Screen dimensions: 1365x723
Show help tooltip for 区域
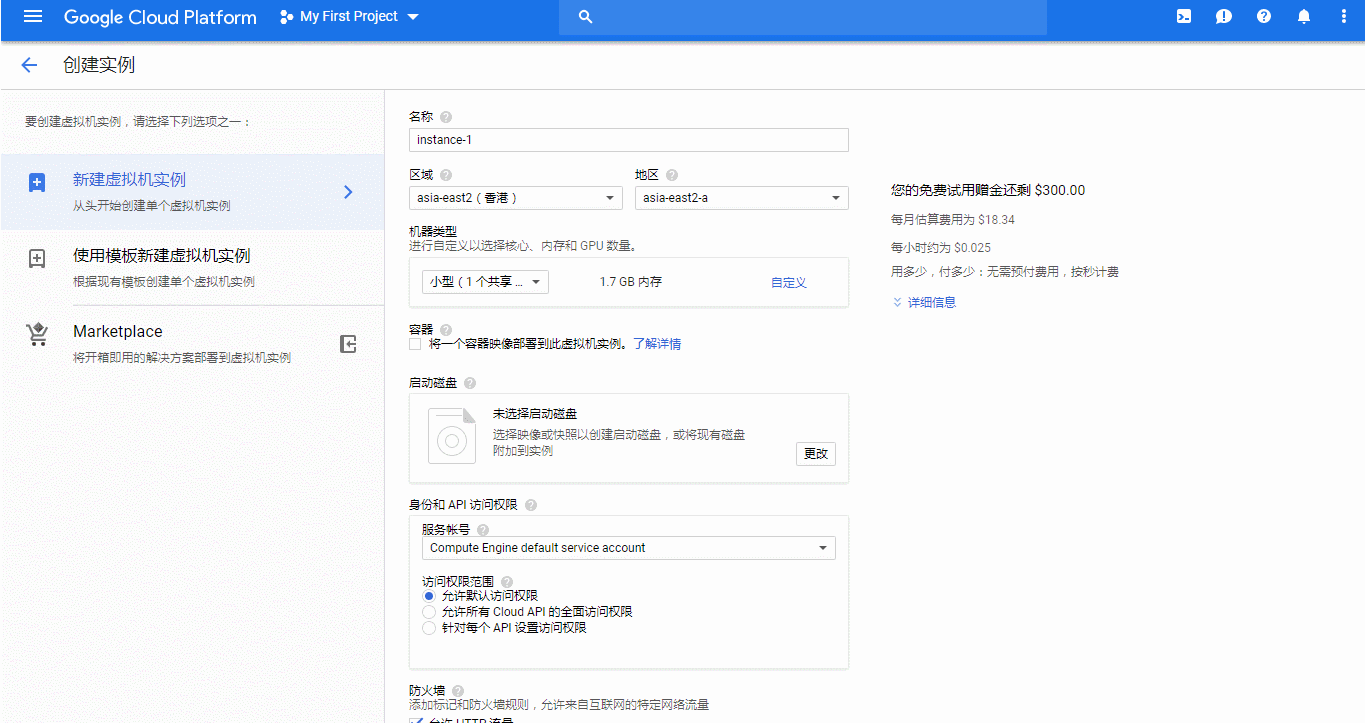point(446,175)
